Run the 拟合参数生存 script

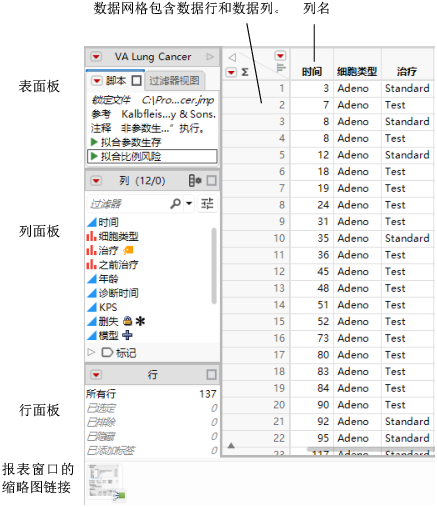(x=94, y=142)
